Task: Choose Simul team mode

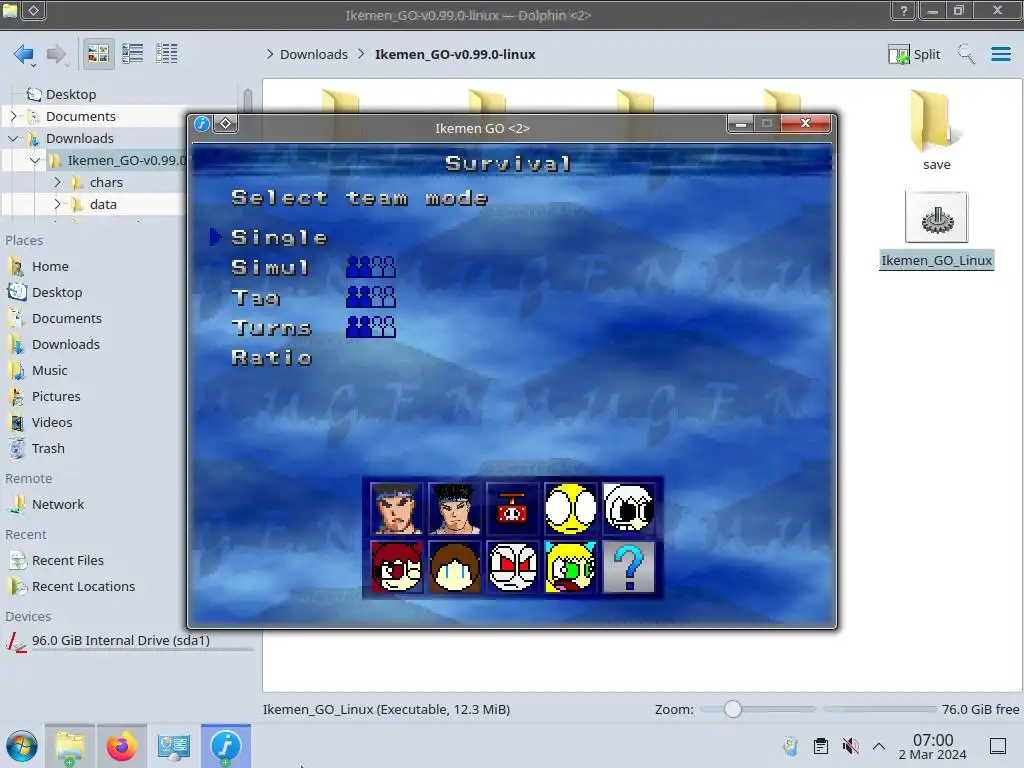Action: [x=270, y=268]
